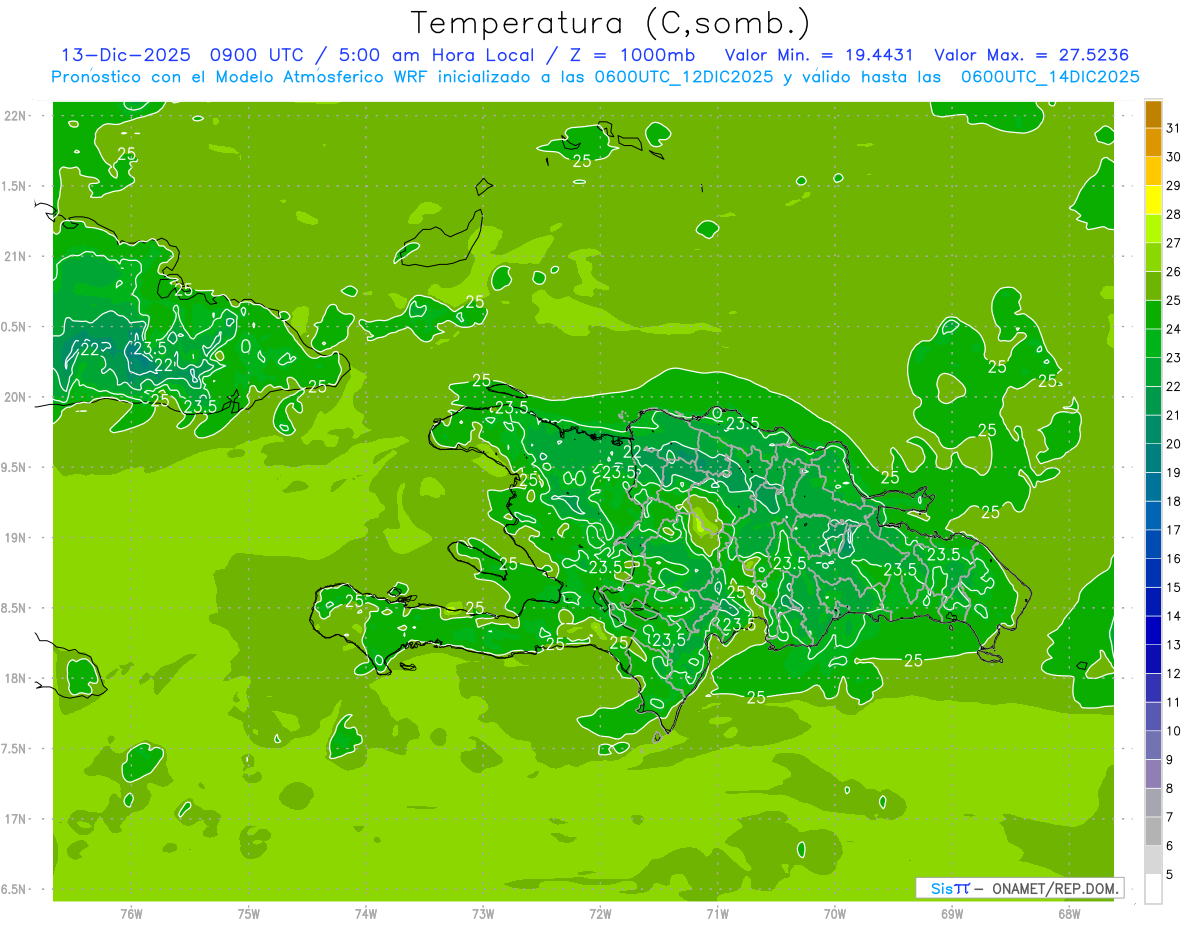Pick the yellow colorbar swatch between 28 and 29
This screenshot has height=927, width=1200.
[1153, 200]
